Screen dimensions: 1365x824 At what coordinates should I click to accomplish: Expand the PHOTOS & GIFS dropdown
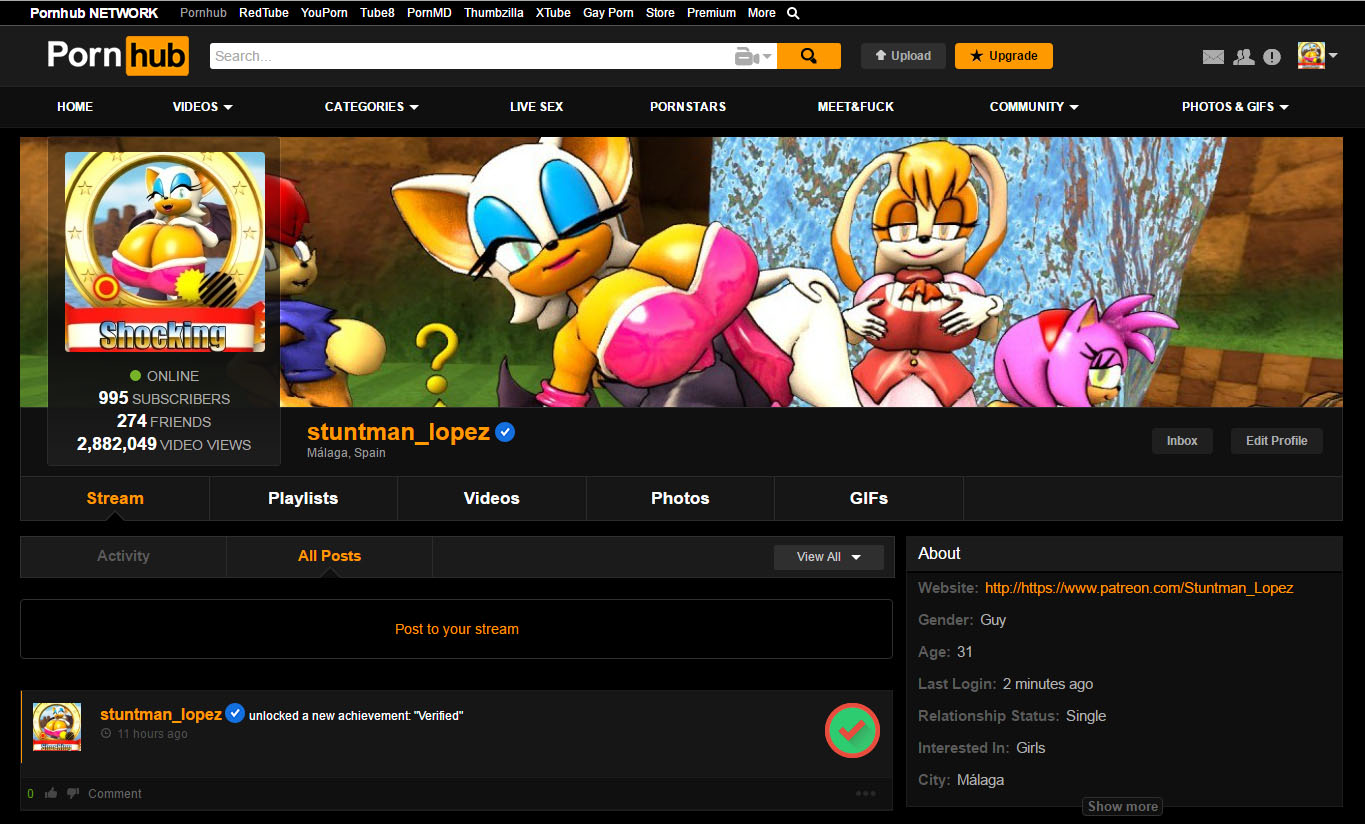click(x=1235, y=107)
